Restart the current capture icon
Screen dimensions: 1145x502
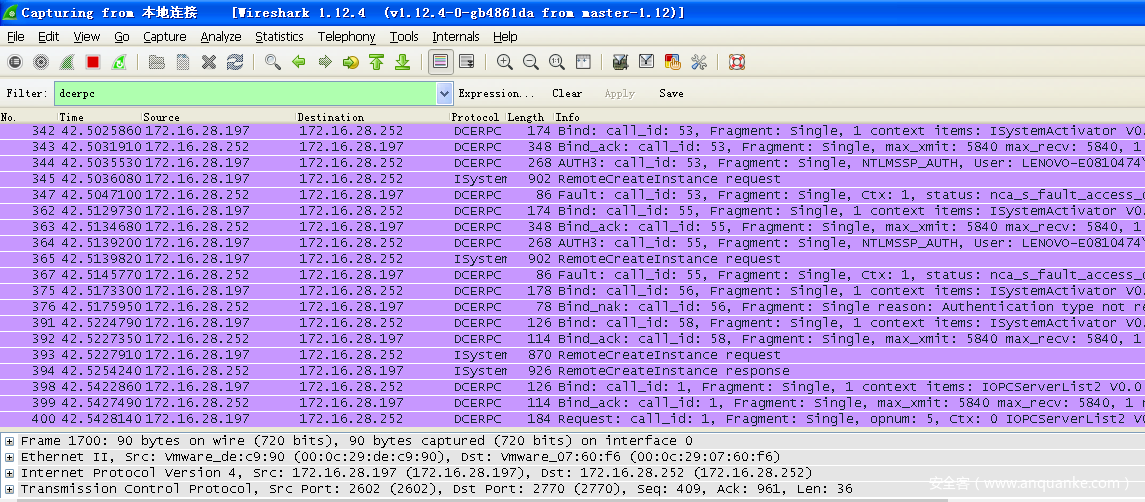tap(118, 62)
